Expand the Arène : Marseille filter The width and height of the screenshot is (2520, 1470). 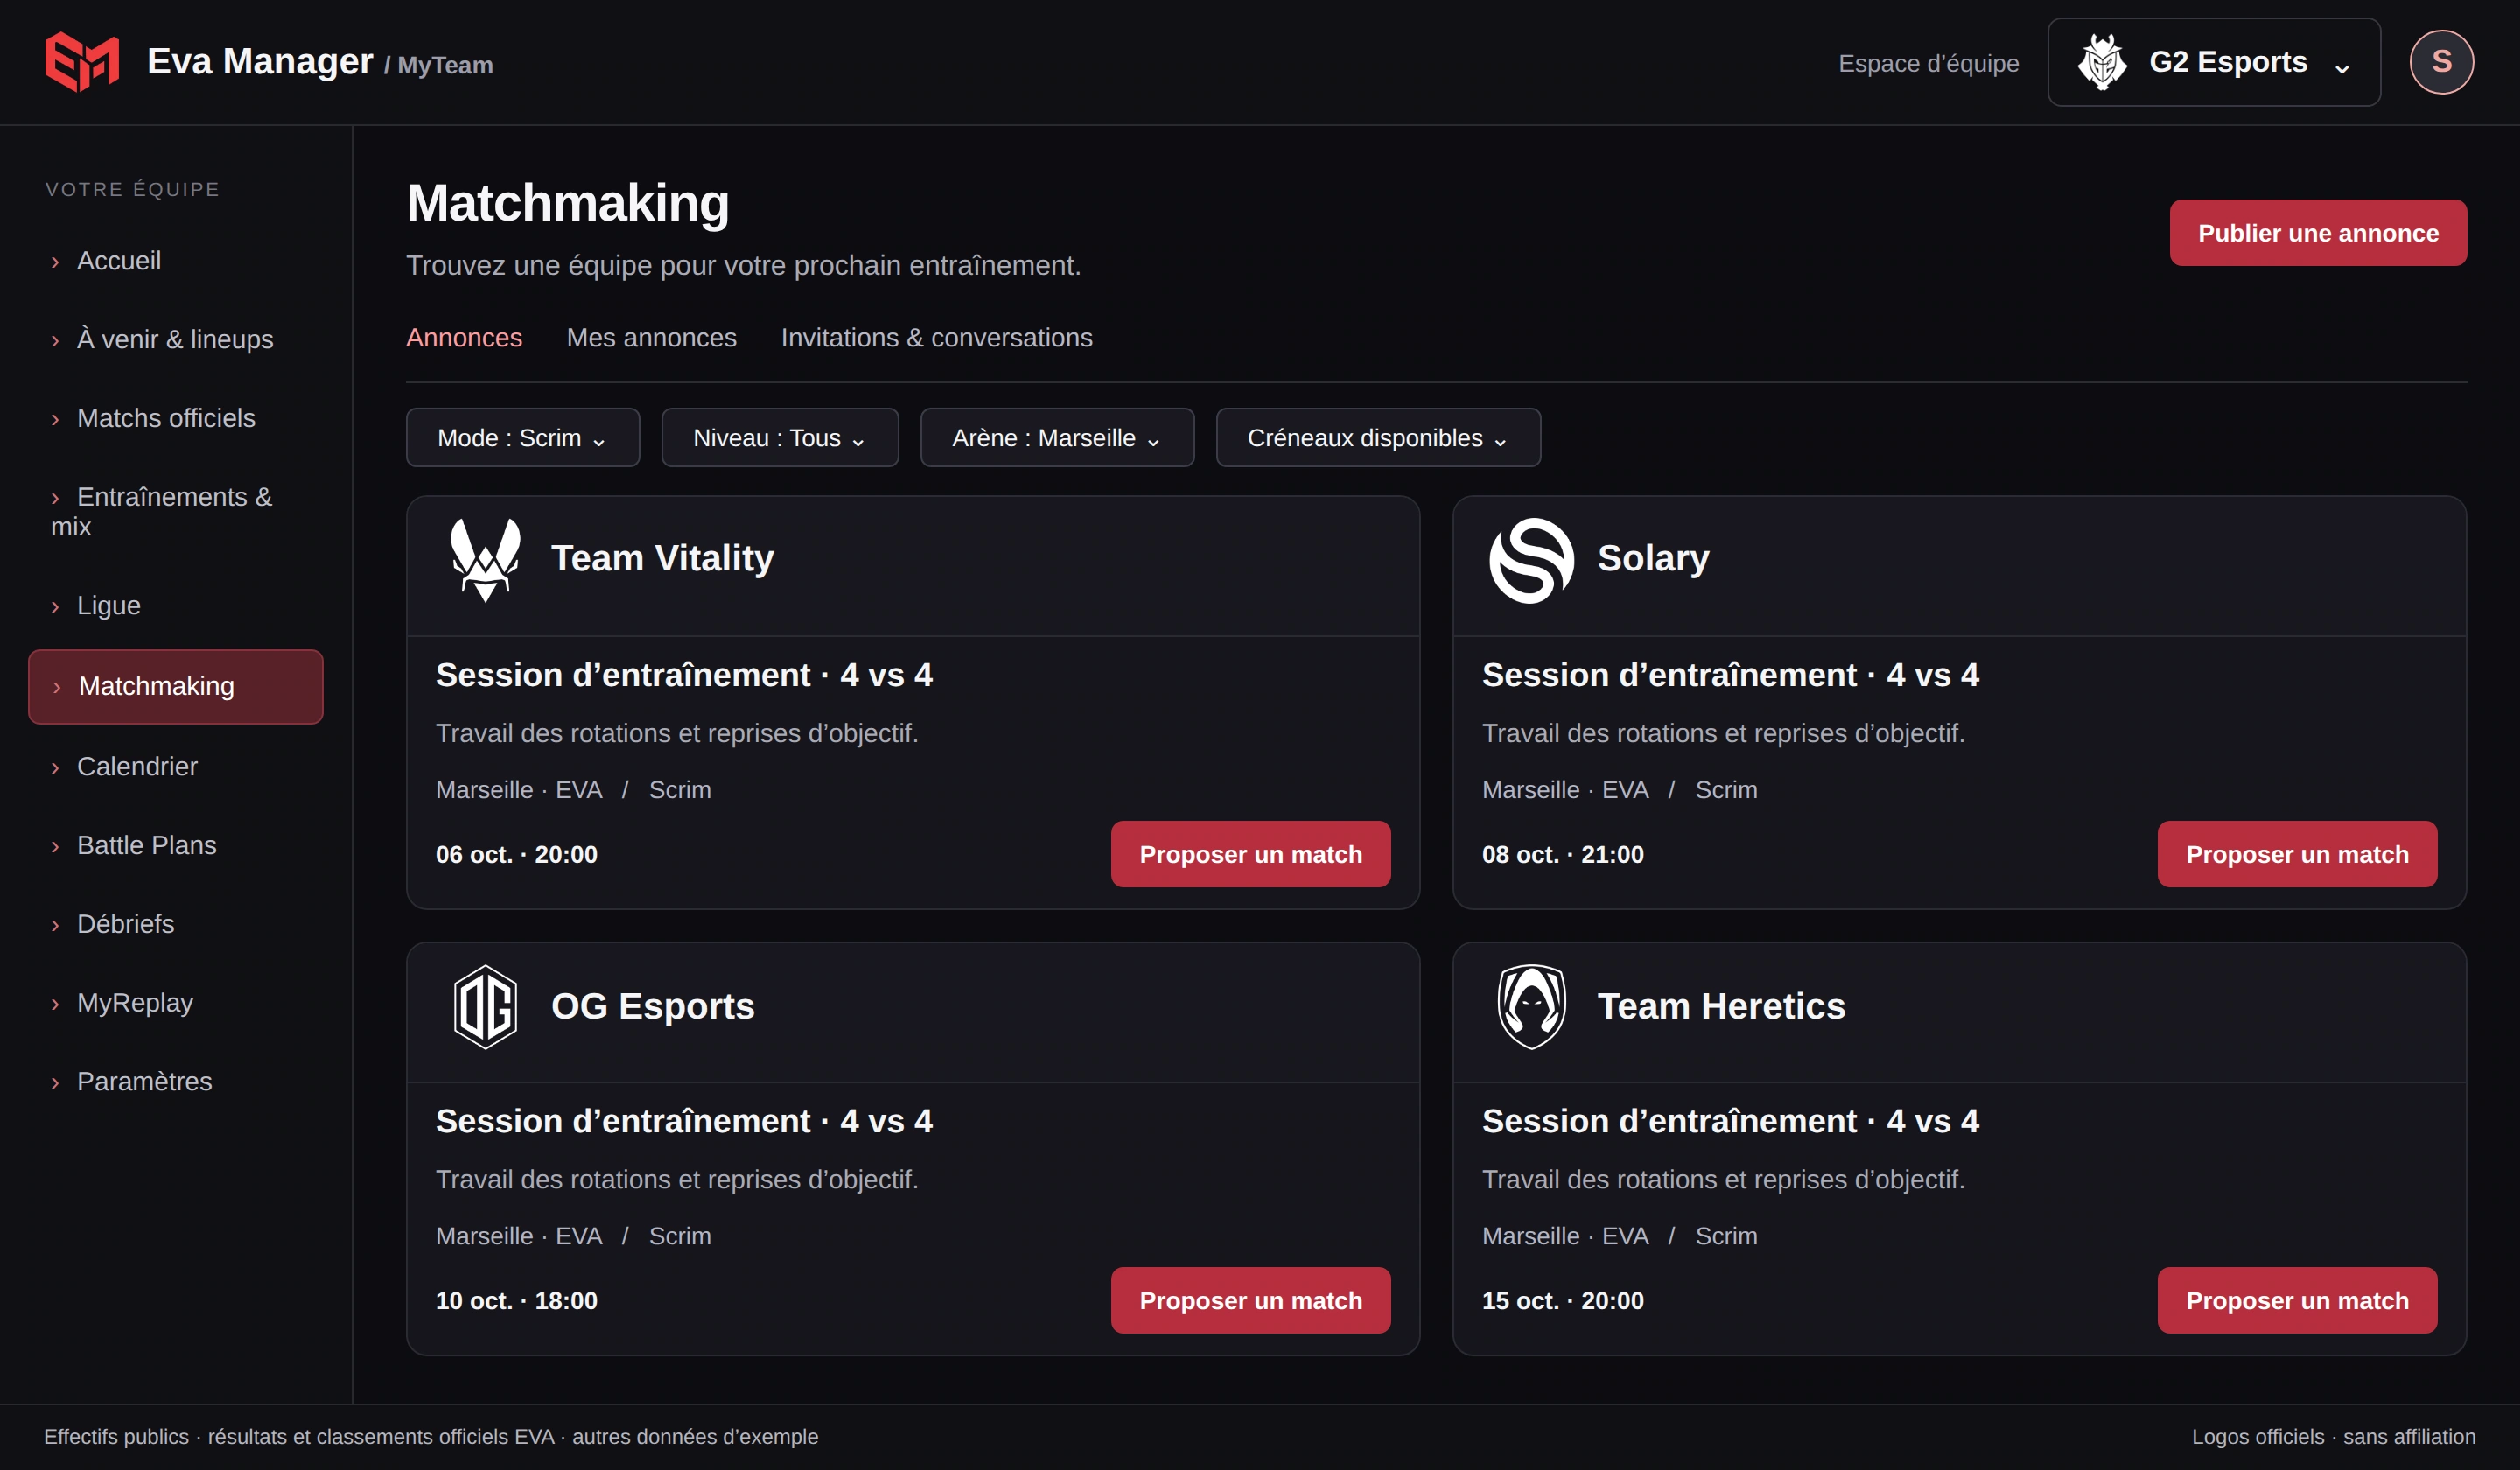tap(1056, 438)
